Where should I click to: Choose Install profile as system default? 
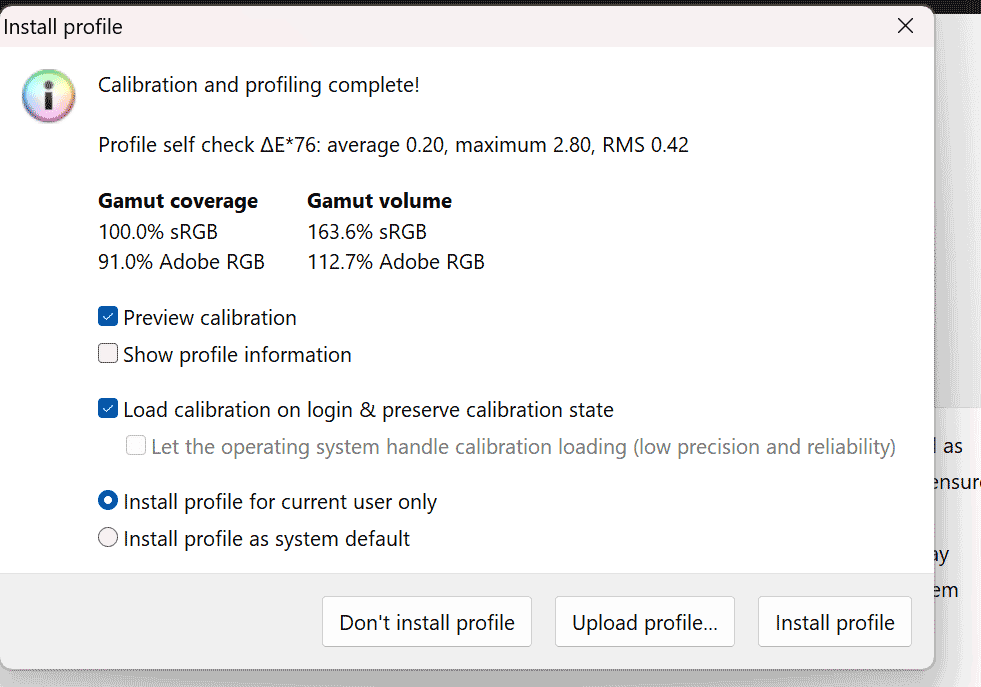tap(108, 538)
